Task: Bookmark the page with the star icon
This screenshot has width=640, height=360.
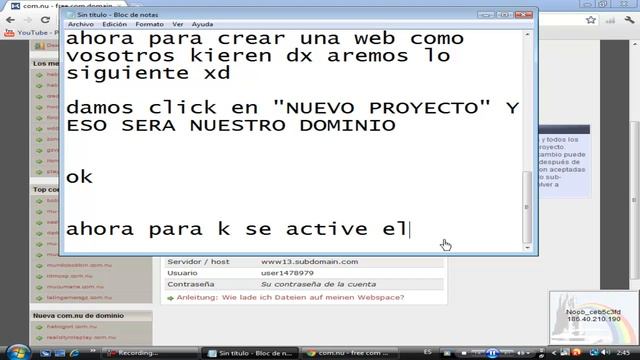Action: click(591, 20)
